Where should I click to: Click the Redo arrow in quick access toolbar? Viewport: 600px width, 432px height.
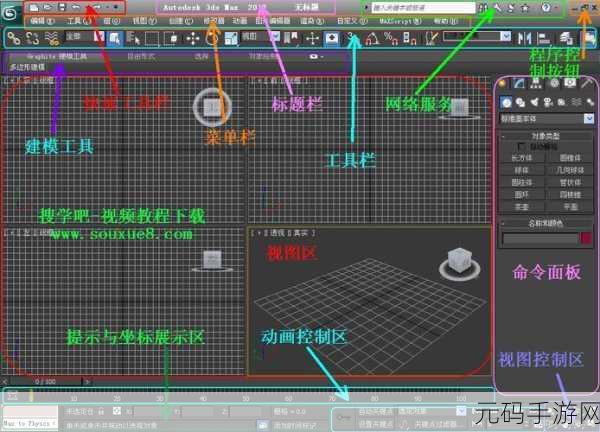[x=96, y=7]
